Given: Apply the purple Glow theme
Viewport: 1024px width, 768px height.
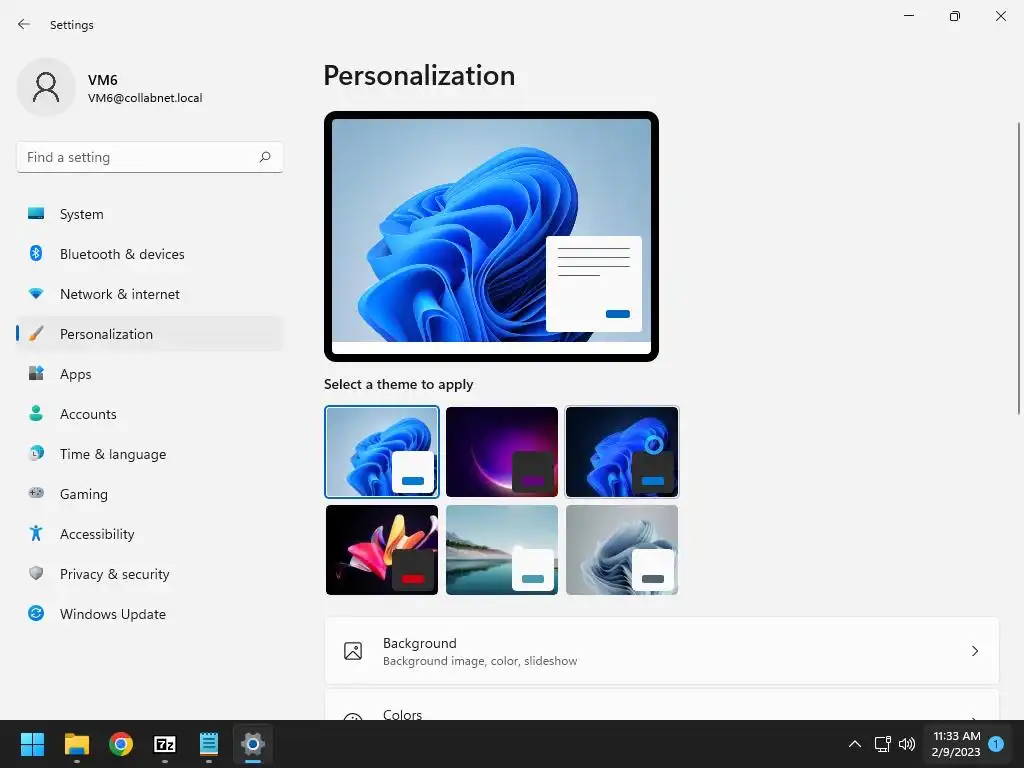Looking at the screenshot, I should coord(502,451).
